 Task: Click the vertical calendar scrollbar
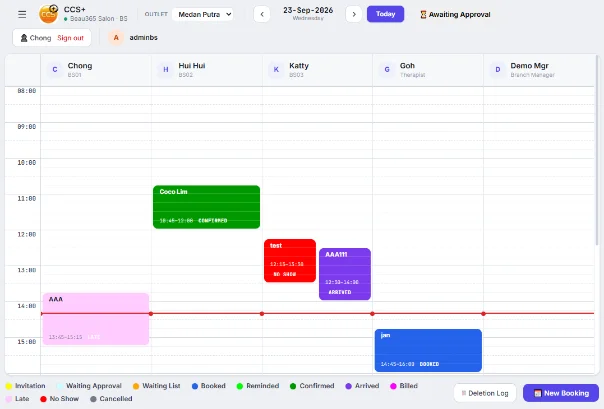pos(597,150)
